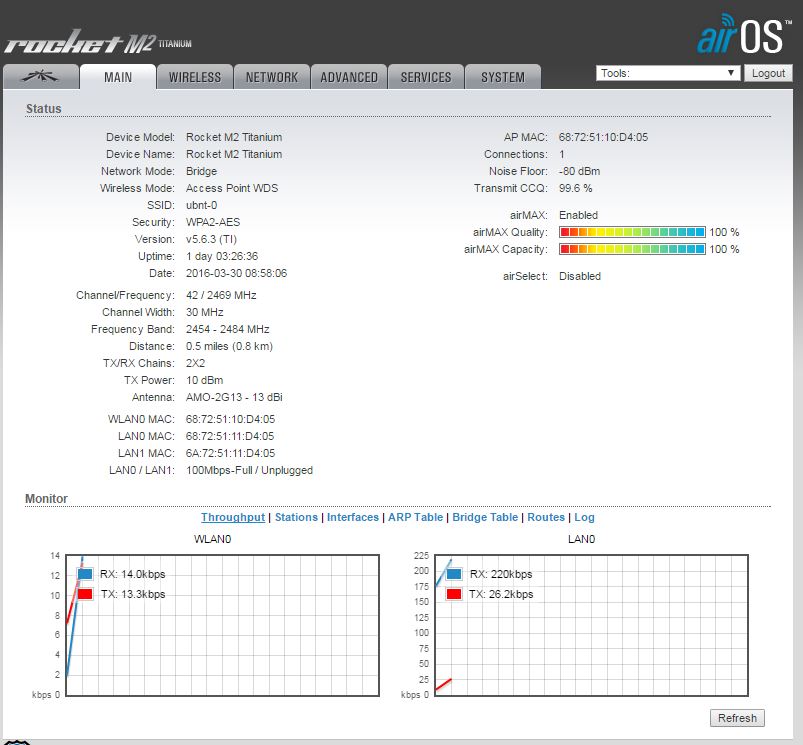Go to the ADVANCED tab
803x745 pixels.
pyautogui.click(x=349, y=77)
